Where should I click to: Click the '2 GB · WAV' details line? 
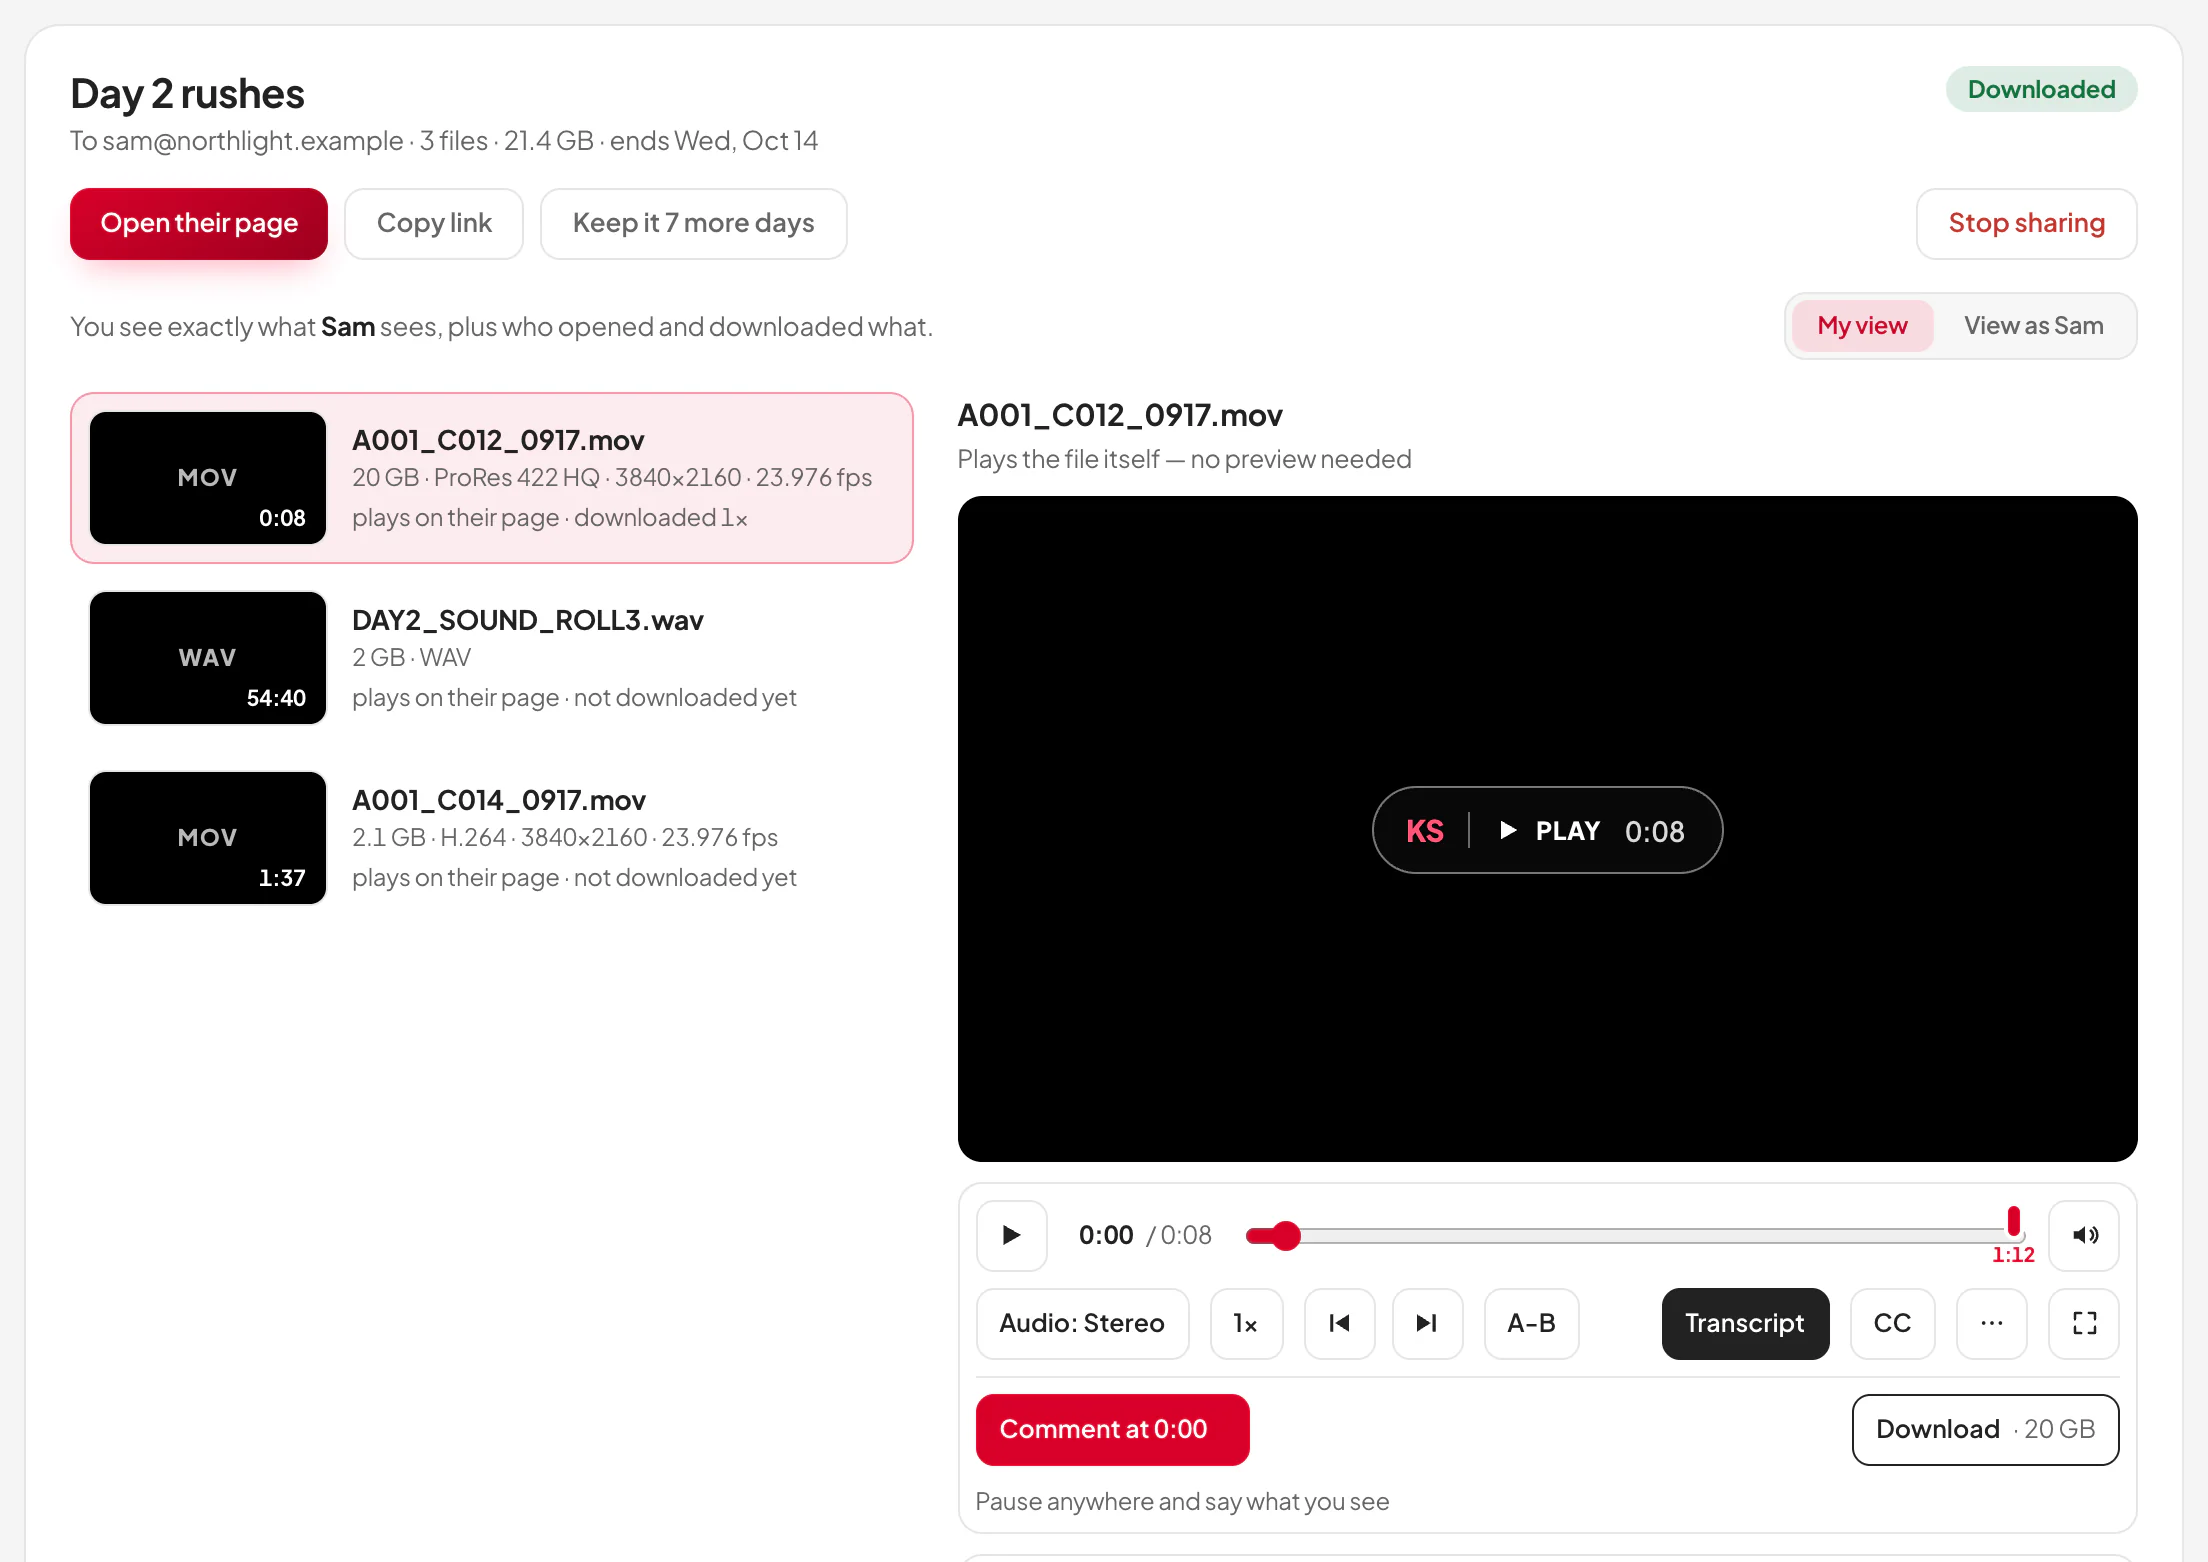[411, 657]
